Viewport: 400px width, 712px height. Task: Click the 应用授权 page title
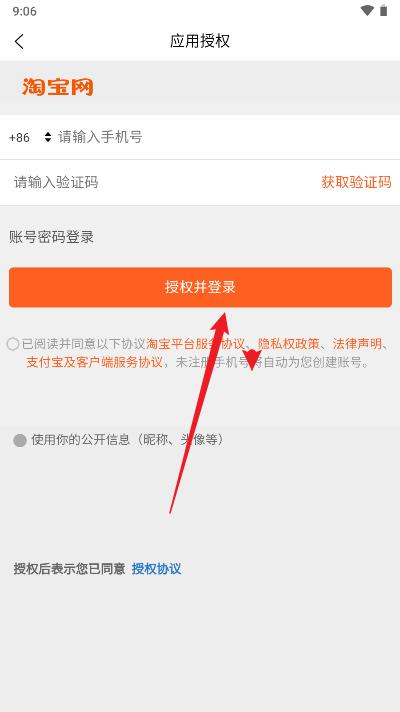click(x=200, y=41)
